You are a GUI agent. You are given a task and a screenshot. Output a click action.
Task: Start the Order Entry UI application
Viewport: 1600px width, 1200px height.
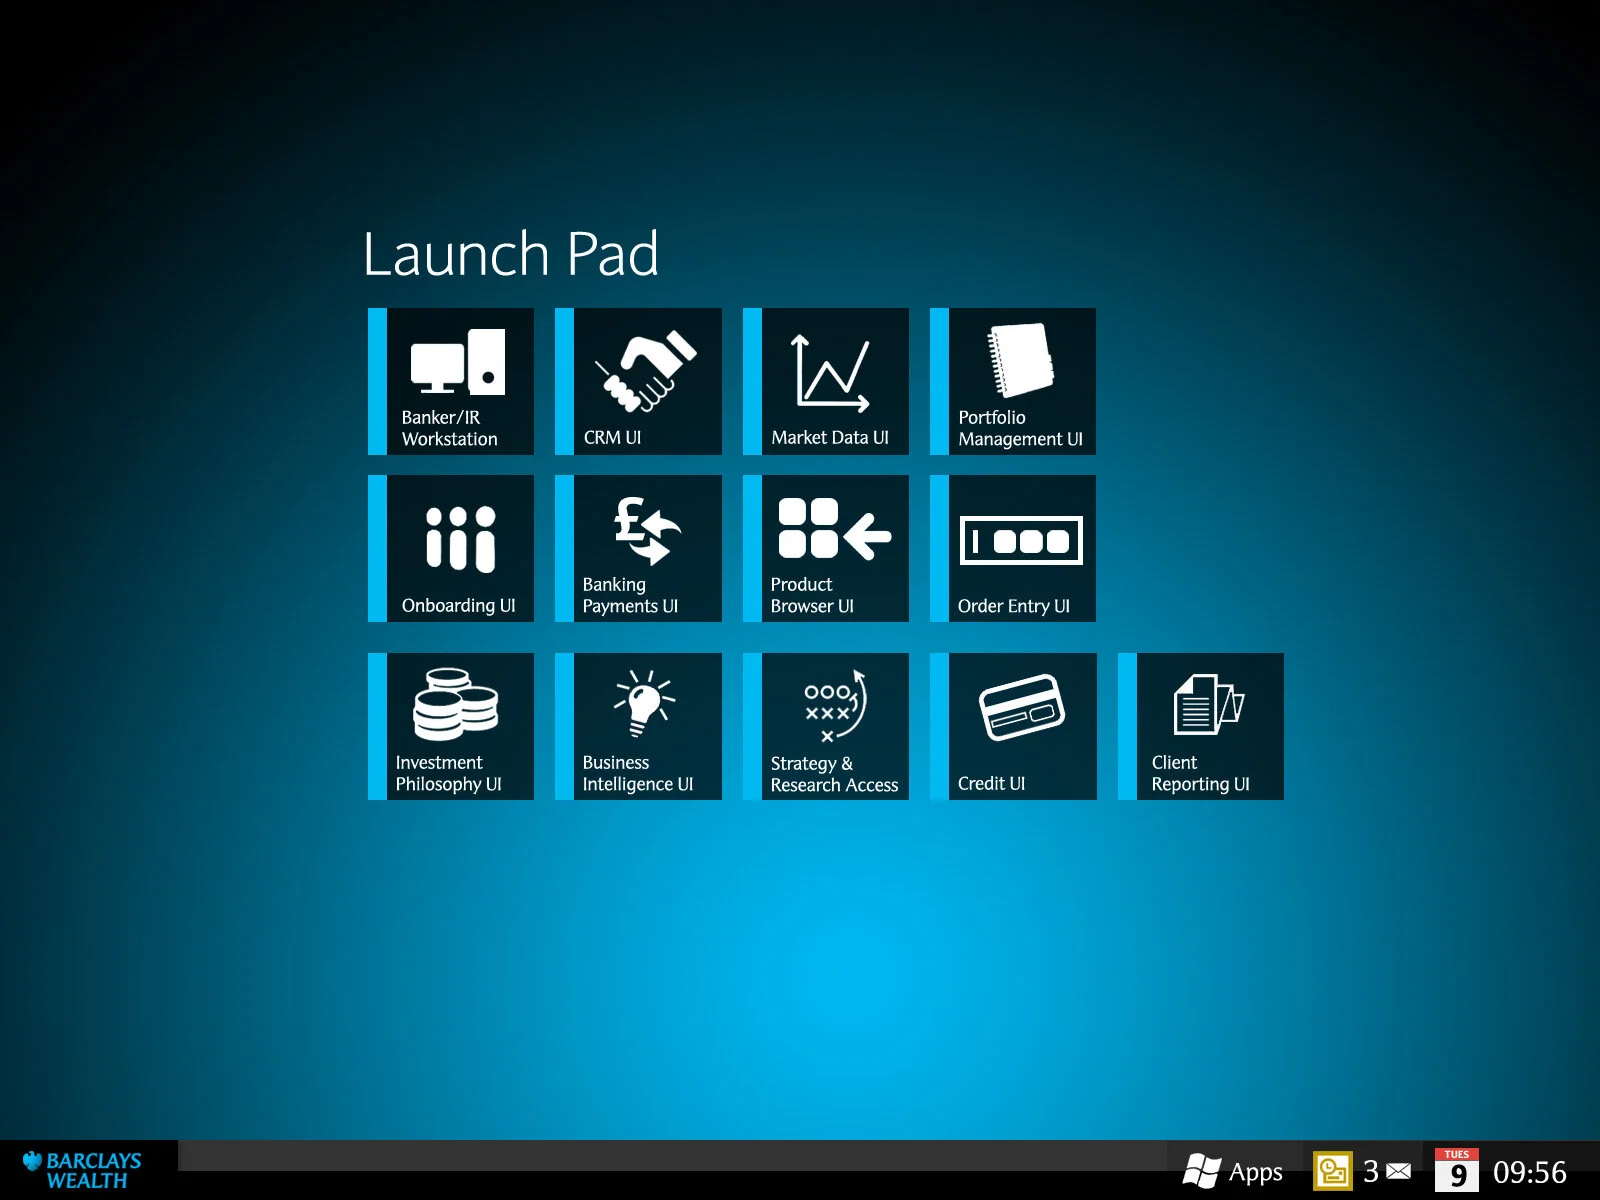pyautogui.click(x=1020, y=548)
